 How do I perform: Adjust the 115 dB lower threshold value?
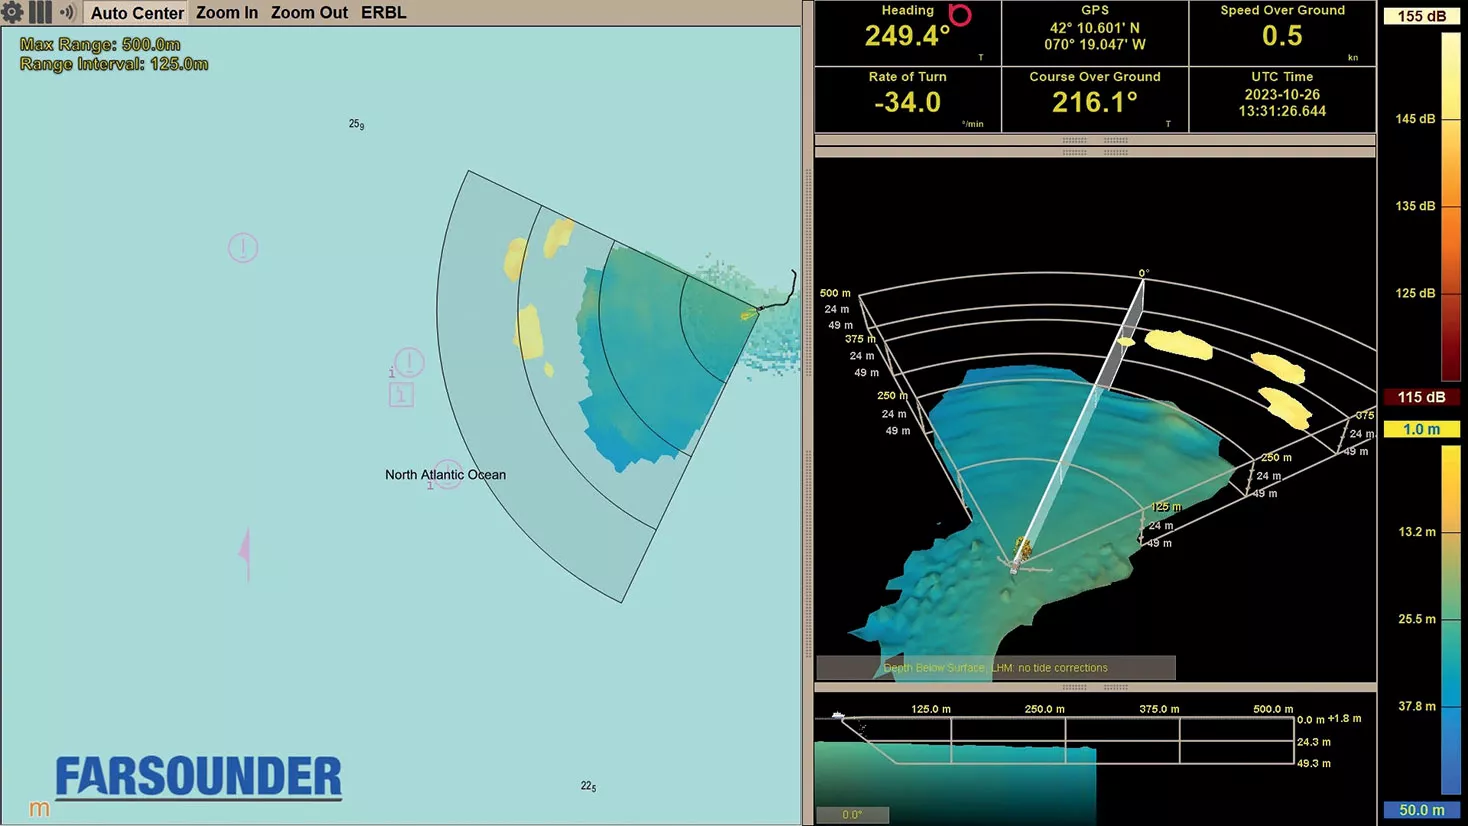pyautogui.click(x=1421, y=397)
